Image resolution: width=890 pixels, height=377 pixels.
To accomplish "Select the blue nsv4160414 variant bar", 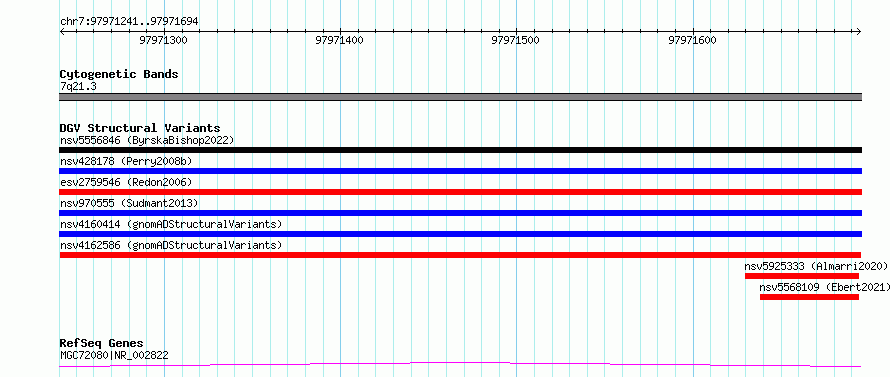I will (x=460, y=234).
